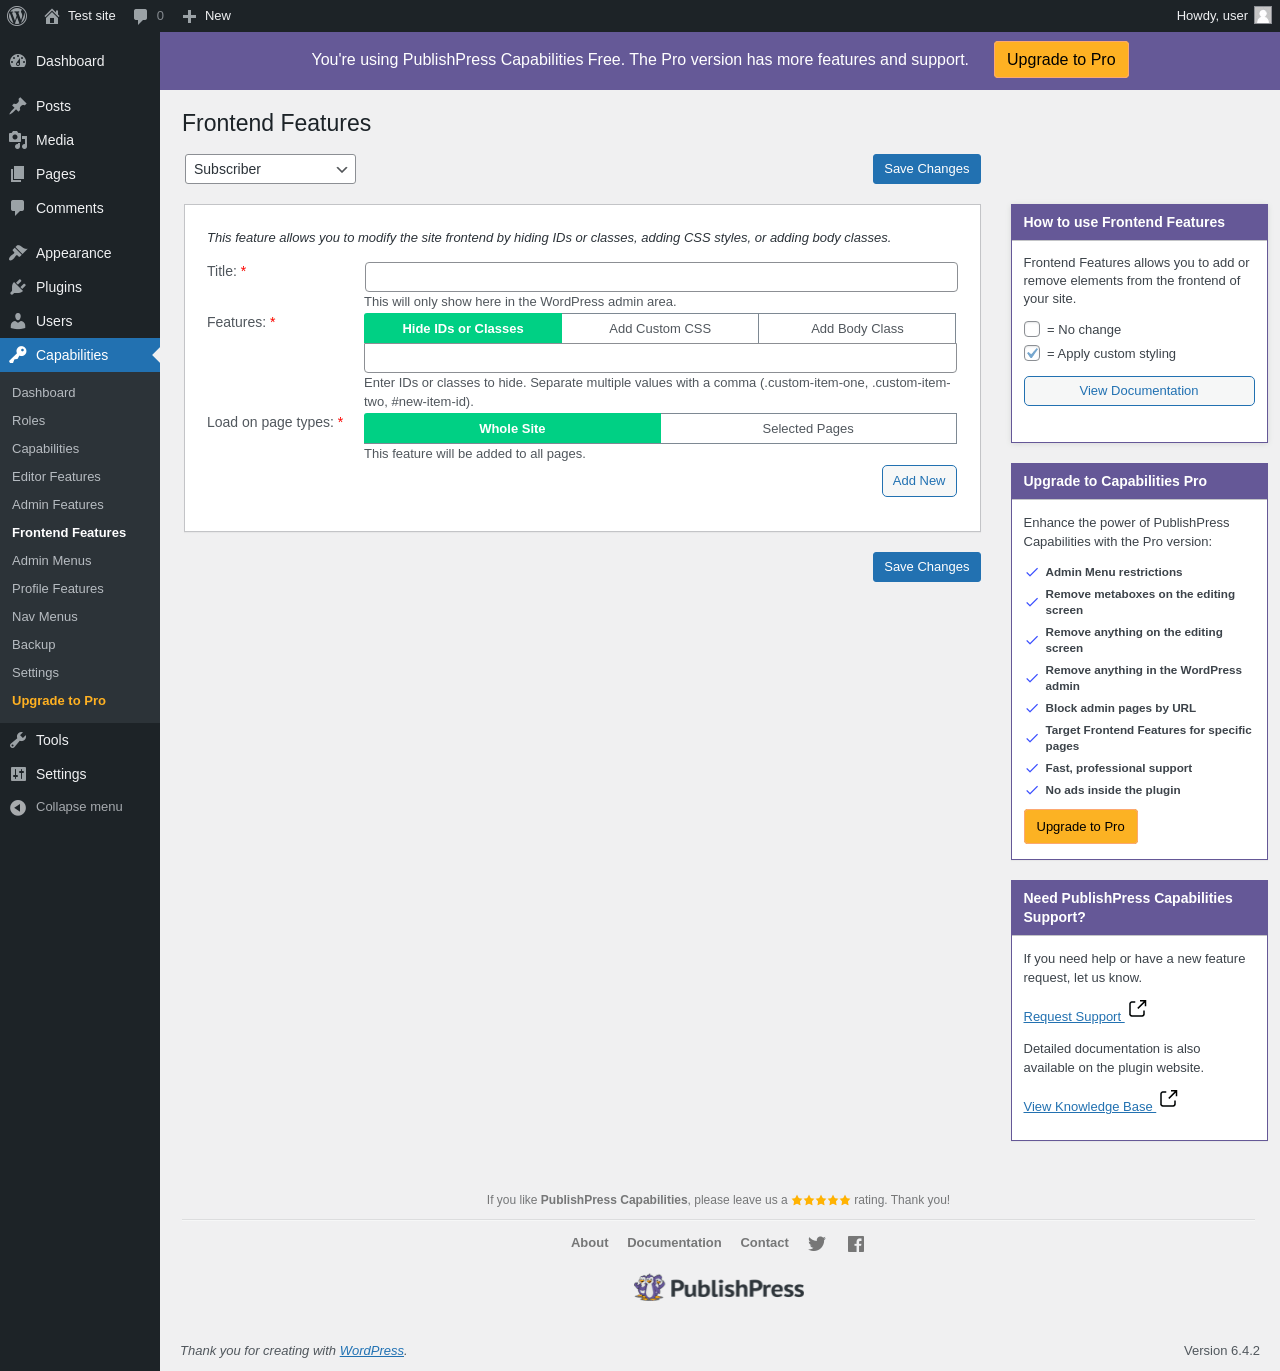Click Upgrade to Pro in the purple banner
Viewport: 1280px width, 1371px height.
click(x=1061, y=59)
